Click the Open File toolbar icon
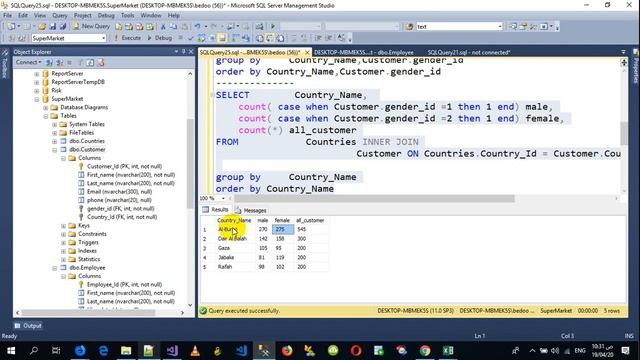This screenshot has width=640, height=360. (x=42, y=27)
